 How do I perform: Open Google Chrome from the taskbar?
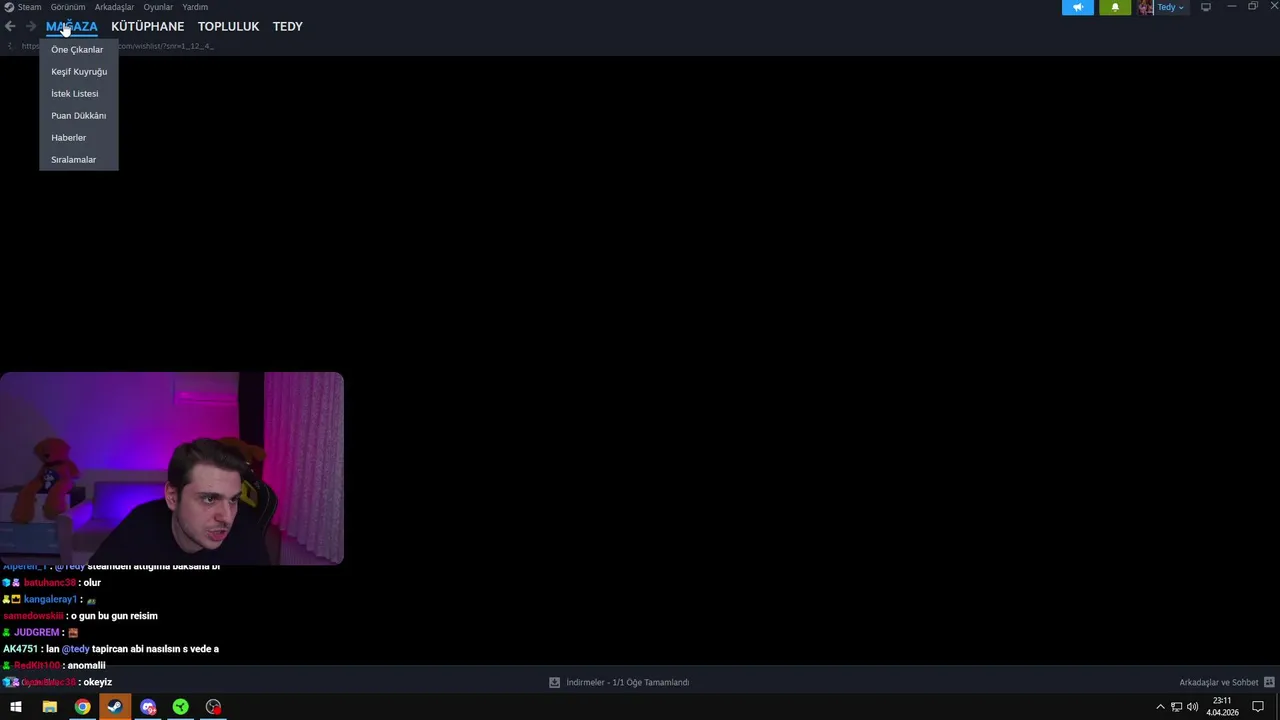pos(82,707)
